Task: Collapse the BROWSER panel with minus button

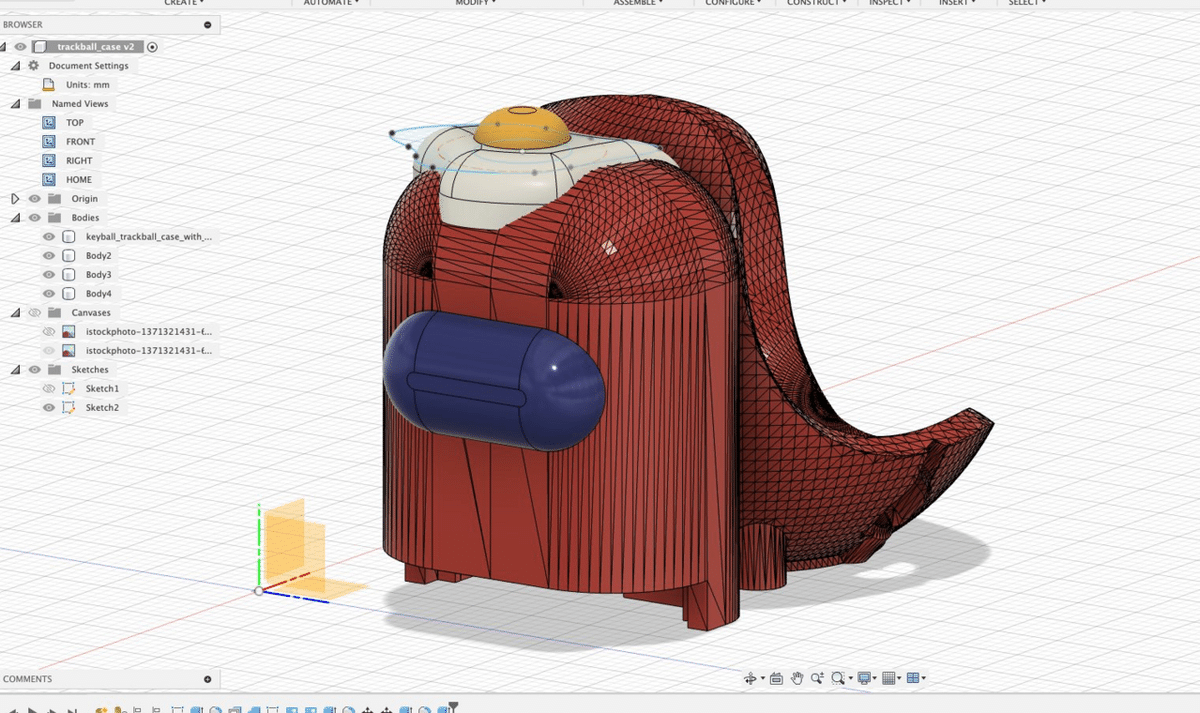Action: [x=207, y=25]
